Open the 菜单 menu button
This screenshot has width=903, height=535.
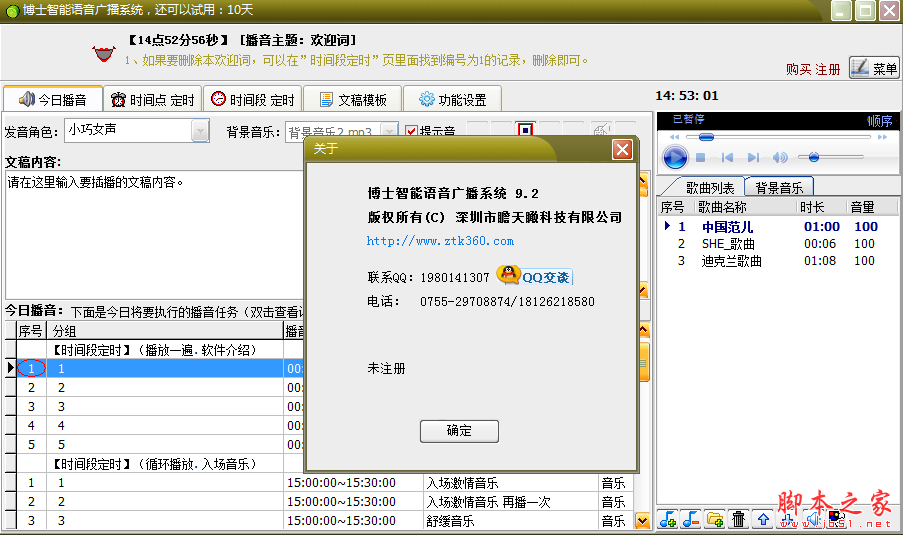point(874,69)
